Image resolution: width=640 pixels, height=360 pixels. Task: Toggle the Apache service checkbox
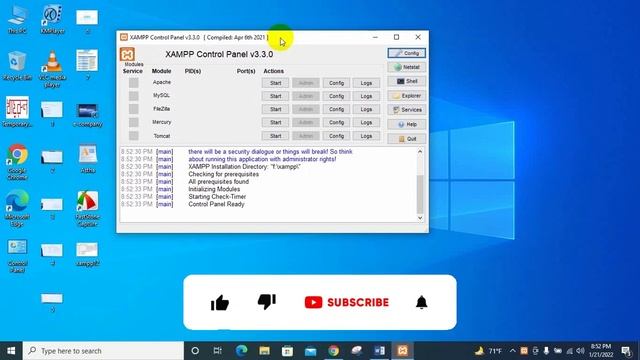[x=133, y=83]
